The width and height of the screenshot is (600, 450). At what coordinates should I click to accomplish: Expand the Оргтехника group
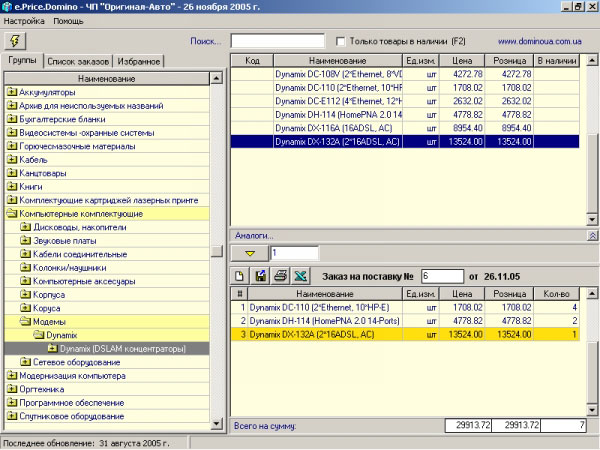pos(12,389)
